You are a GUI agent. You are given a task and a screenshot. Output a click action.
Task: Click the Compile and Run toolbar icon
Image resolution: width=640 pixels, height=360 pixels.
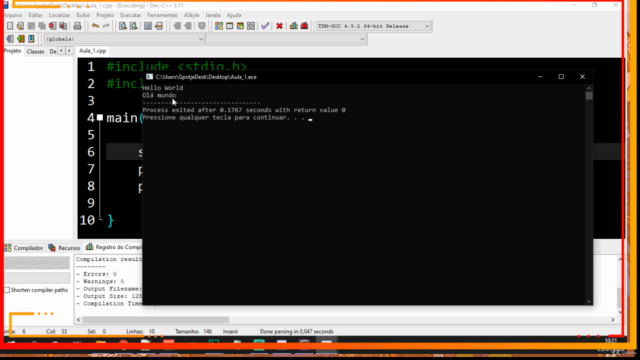240,26
